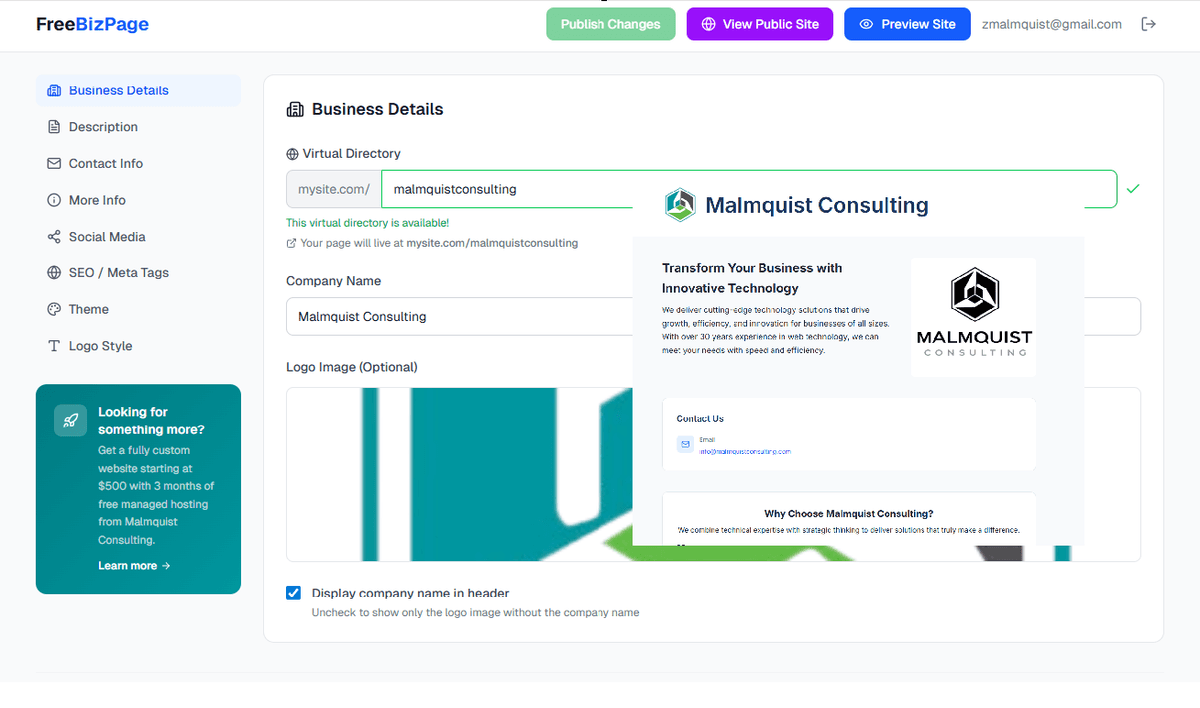Go to Contact Info section
This screenshot has height=708, width=1200.
(105, 163)
